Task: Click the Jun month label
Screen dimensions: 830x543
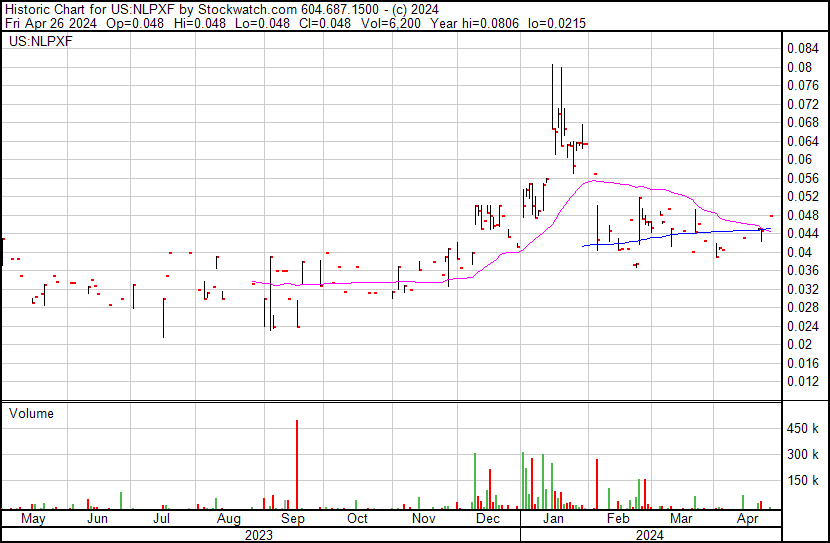Action: pos(97,519)
